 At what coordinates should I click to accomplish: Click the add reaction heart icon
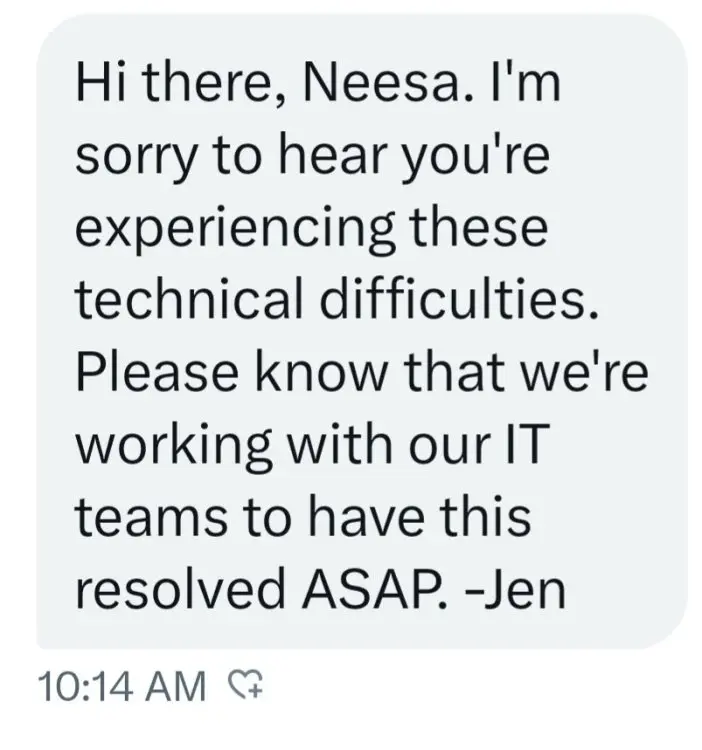[246, 685]
